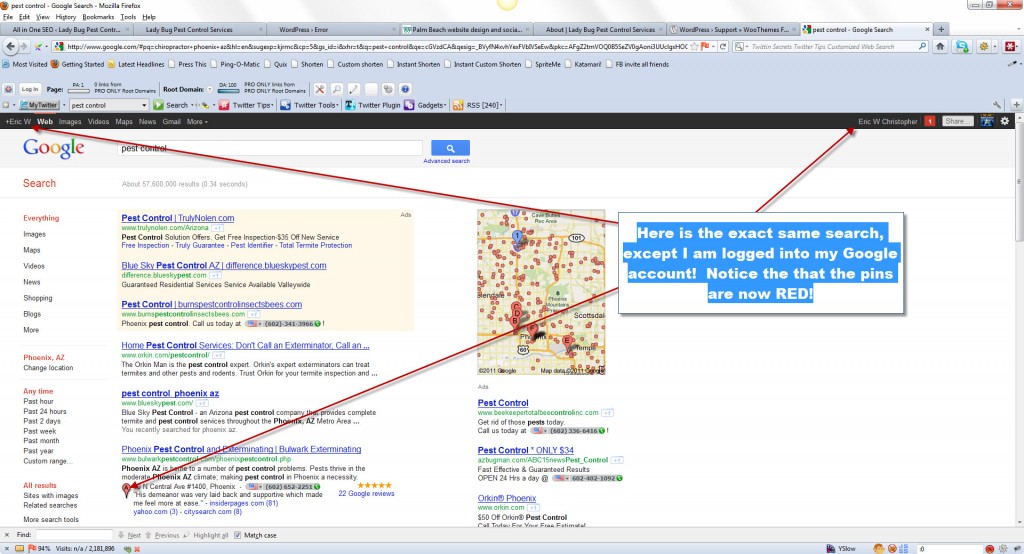Open the Tools menu

point(128,17)
